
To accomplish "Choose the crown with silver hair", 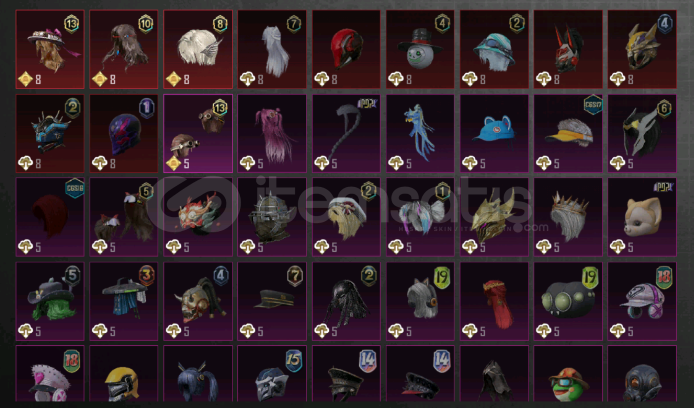I will pyautogui.click(x=568, y=217).
